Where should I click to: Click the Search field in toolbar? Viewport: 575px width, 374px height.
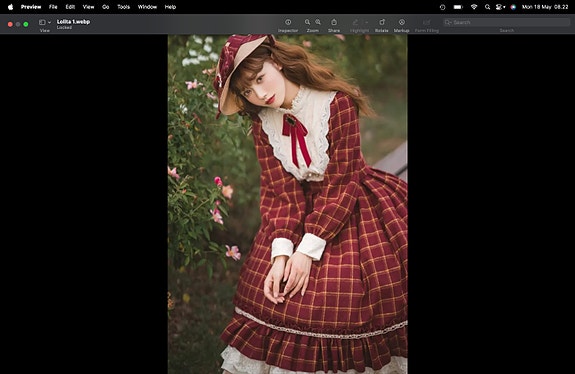pyautogui.click(x=506, y=22)
